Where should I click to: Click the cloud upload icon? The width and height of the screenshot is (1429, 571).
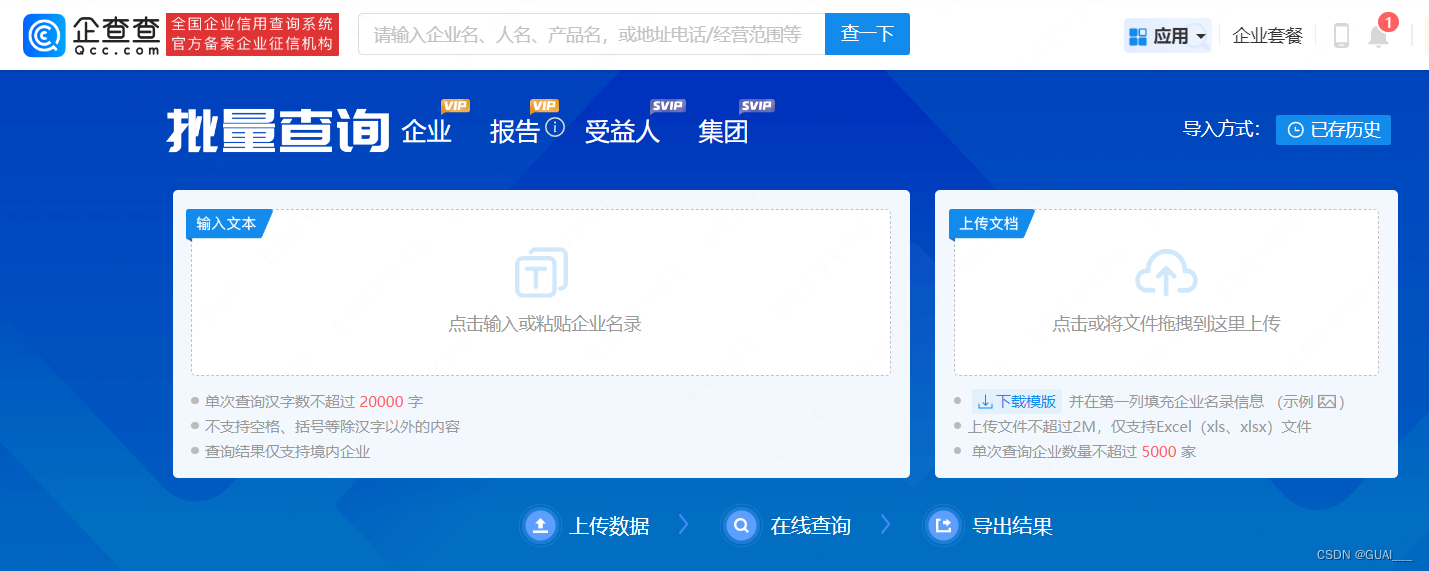point(1166,272)
